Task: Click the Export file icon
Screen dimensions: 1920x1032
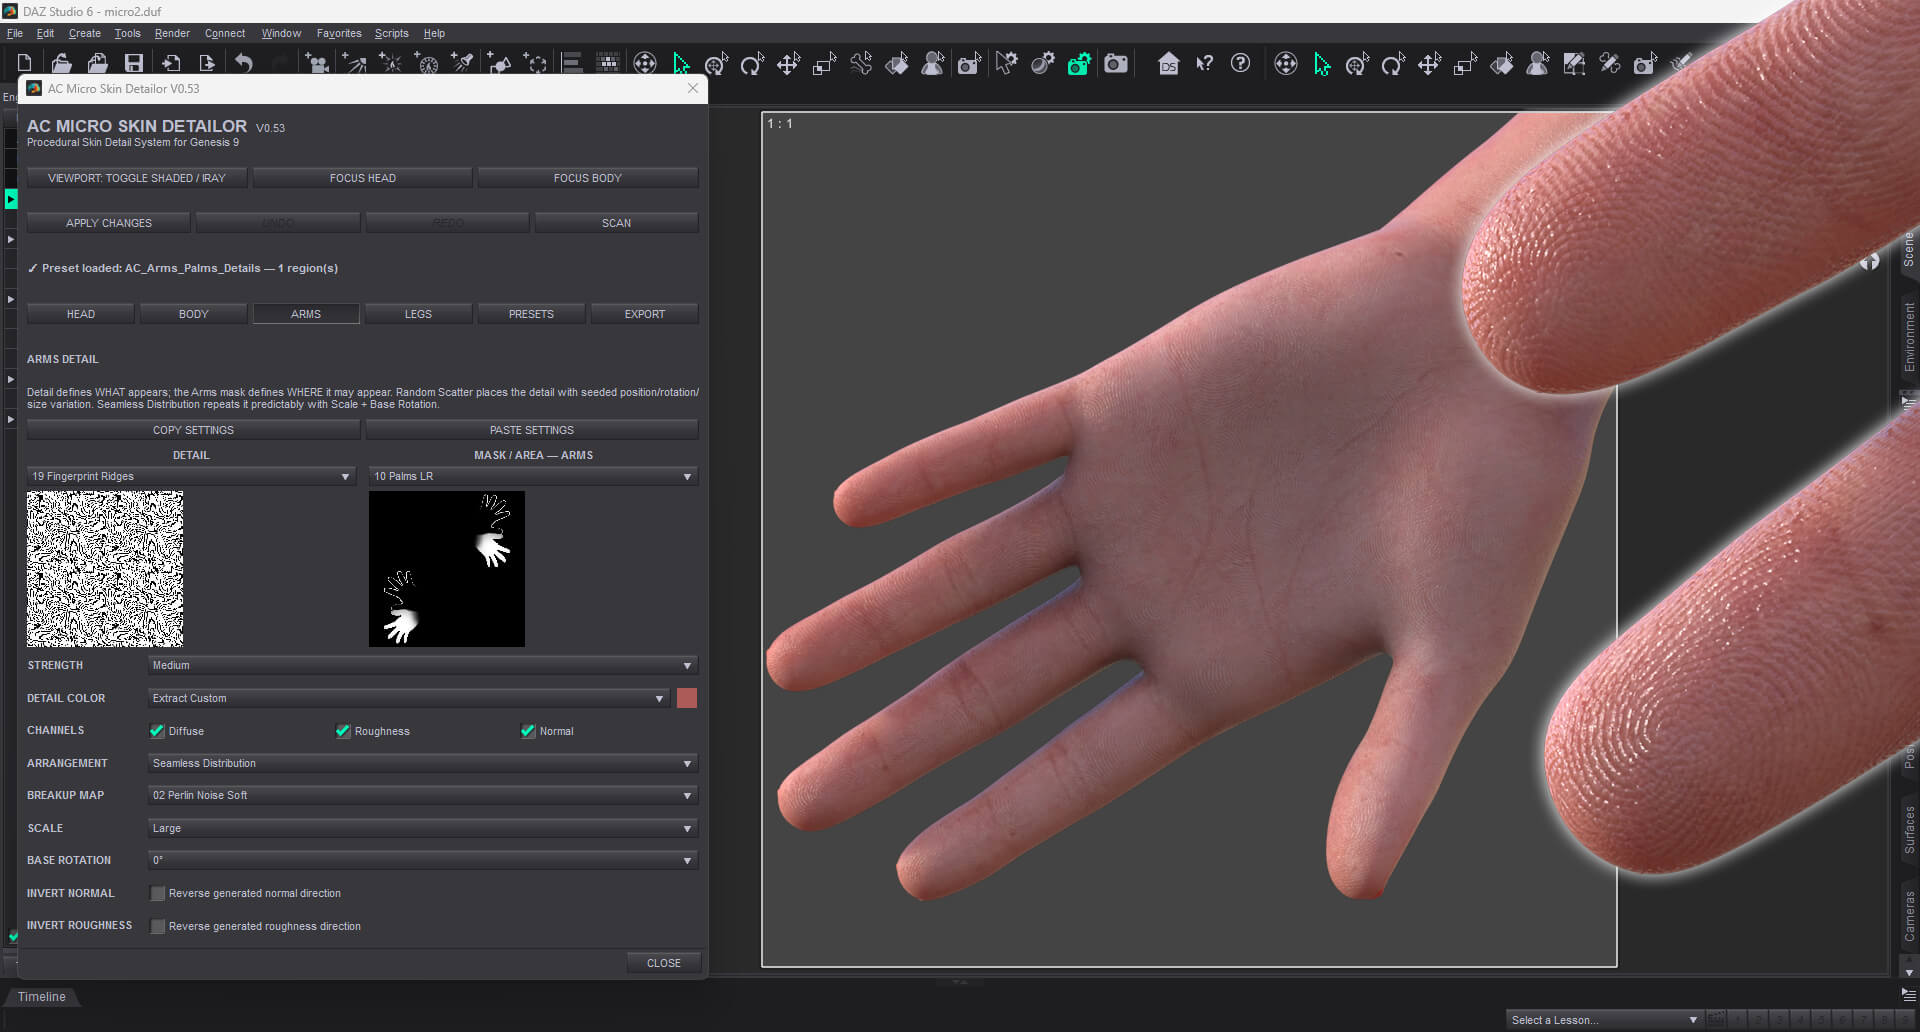Action: [206, 63]
